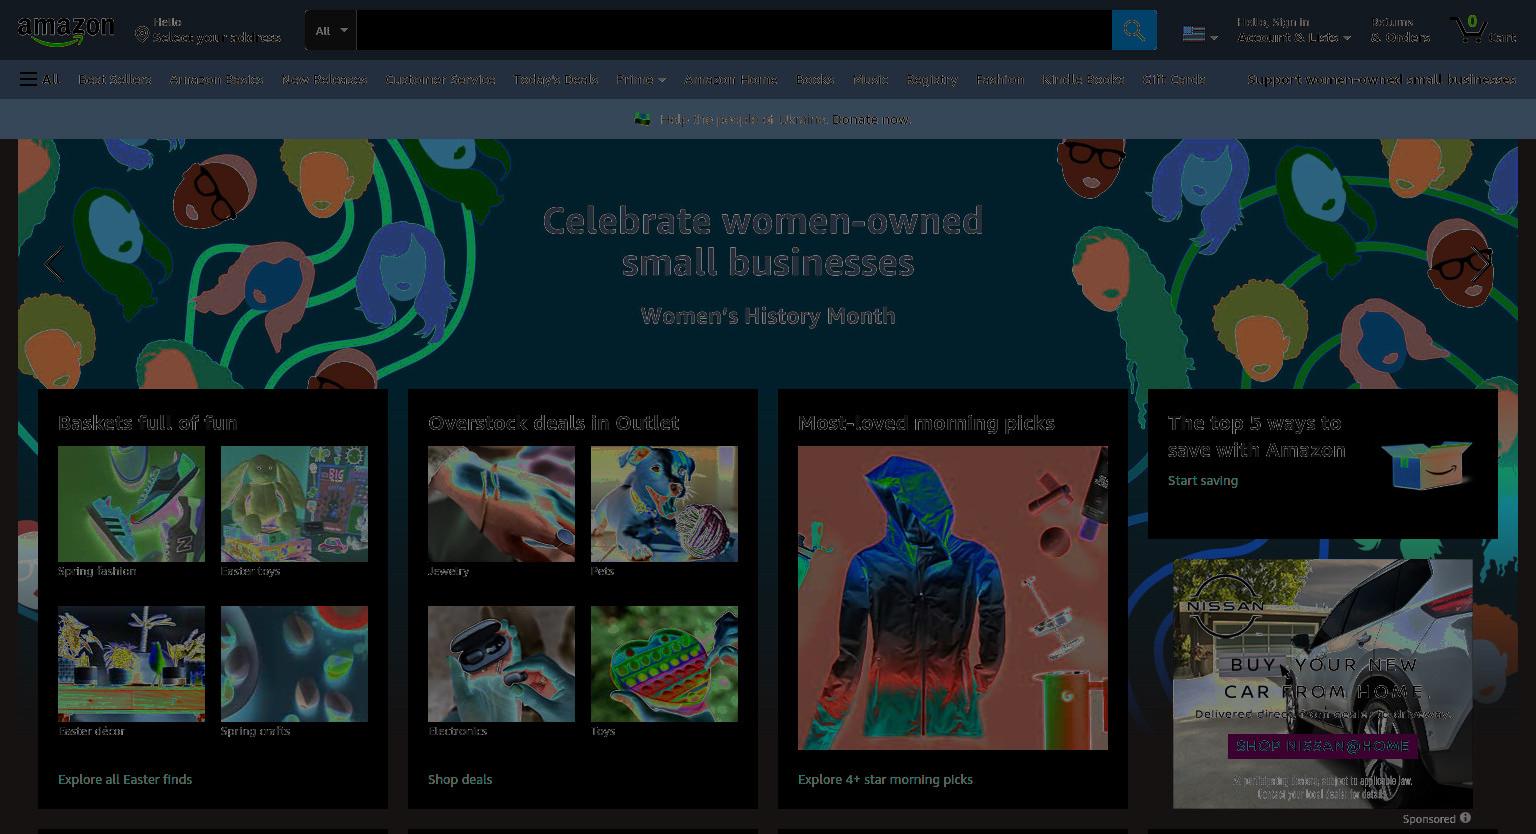Go to New Releases
Image resolution: width=1536 pixels, height=834 pixels.
(x=324, y=79)
